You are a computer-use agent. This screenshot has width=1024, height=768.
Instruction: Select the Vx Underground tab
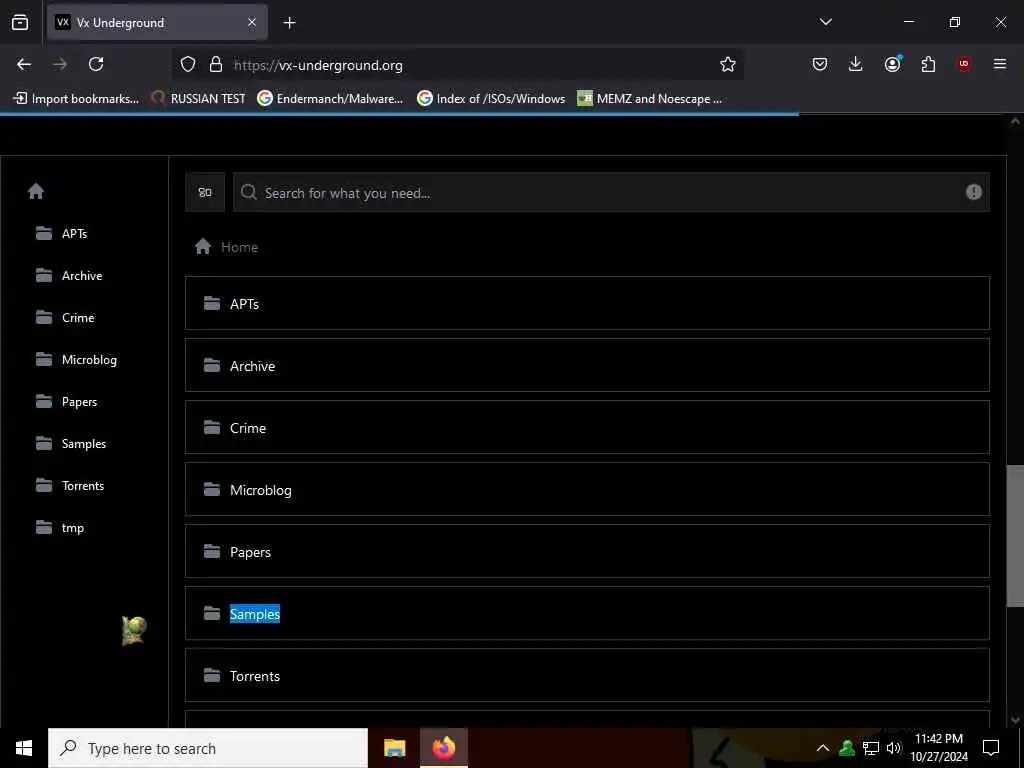157,22
